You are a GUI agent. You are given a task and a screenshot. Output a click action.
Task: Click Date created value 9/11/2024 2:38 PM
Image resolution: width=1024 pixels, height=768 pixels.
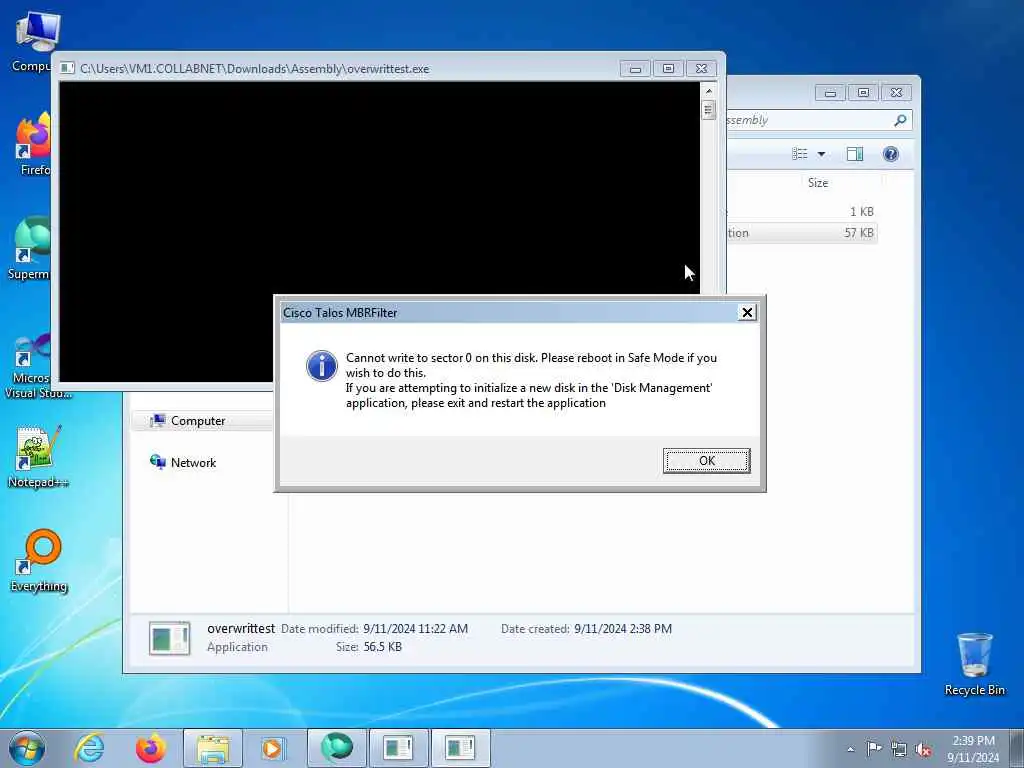[623, 629]
